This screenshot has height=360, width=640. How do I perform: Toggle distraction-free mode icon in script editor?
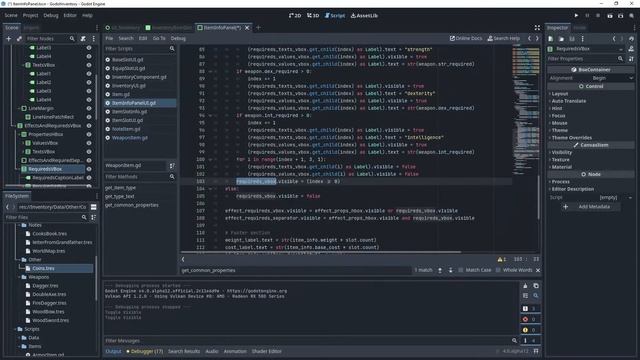coord(537,28)
